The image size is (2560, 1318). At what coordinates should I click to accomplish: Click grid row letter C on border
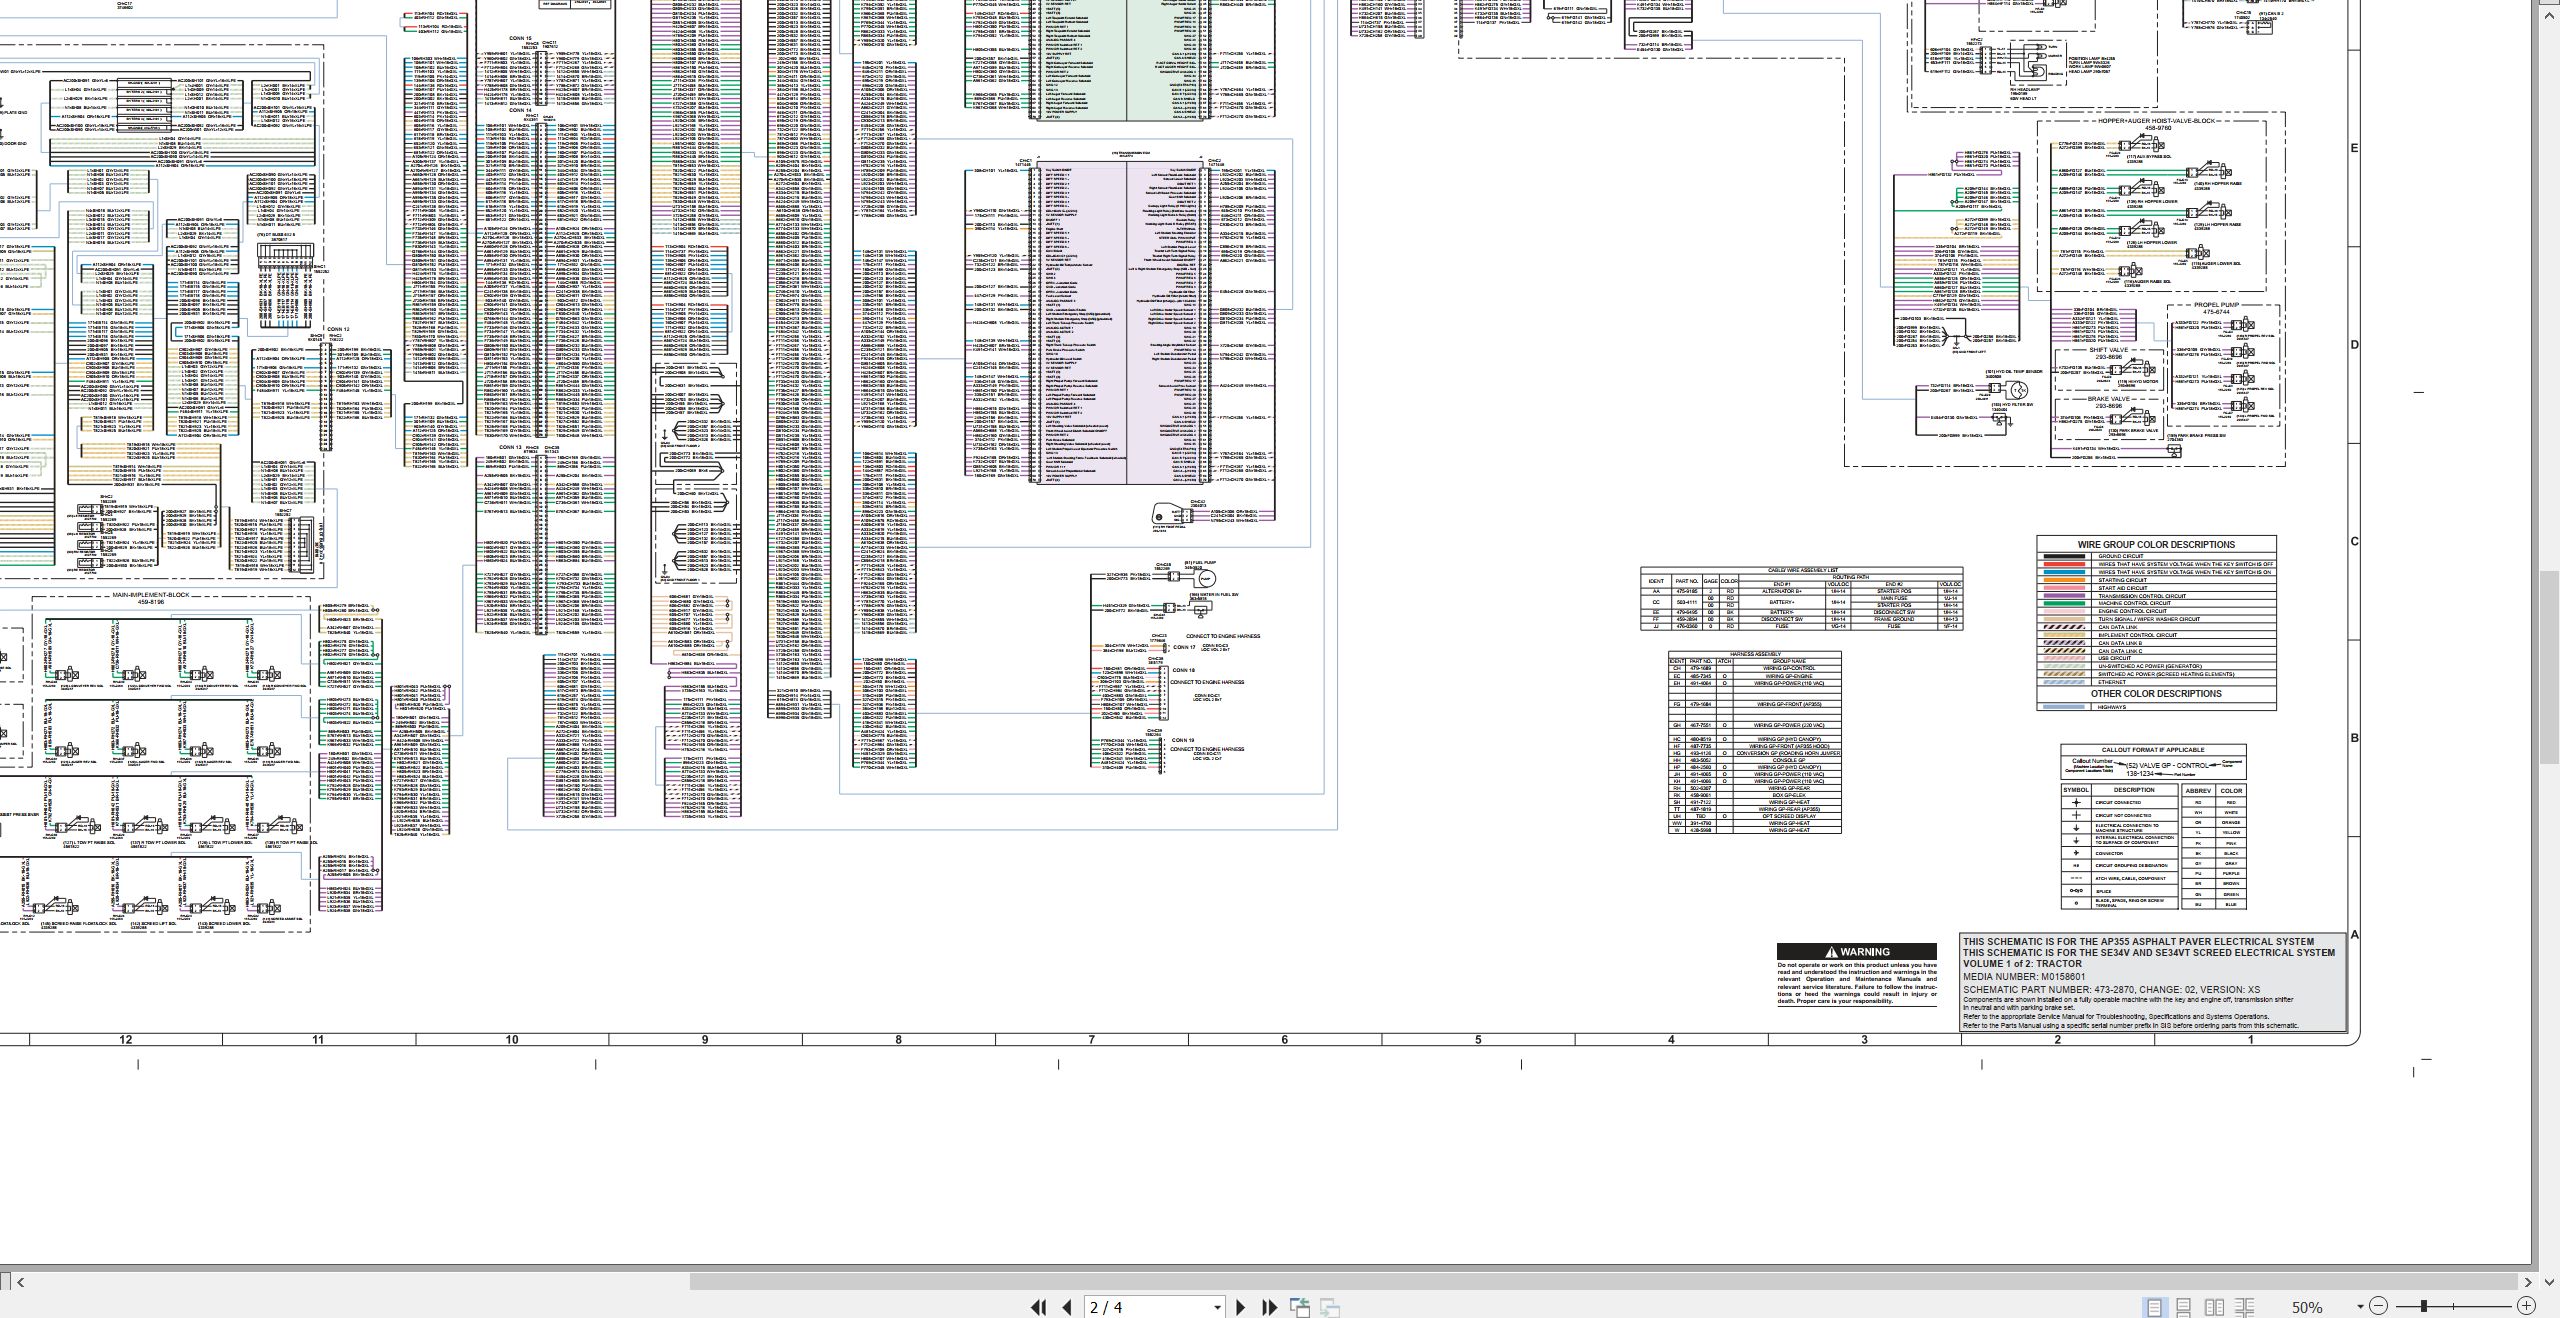point(2354,541)
